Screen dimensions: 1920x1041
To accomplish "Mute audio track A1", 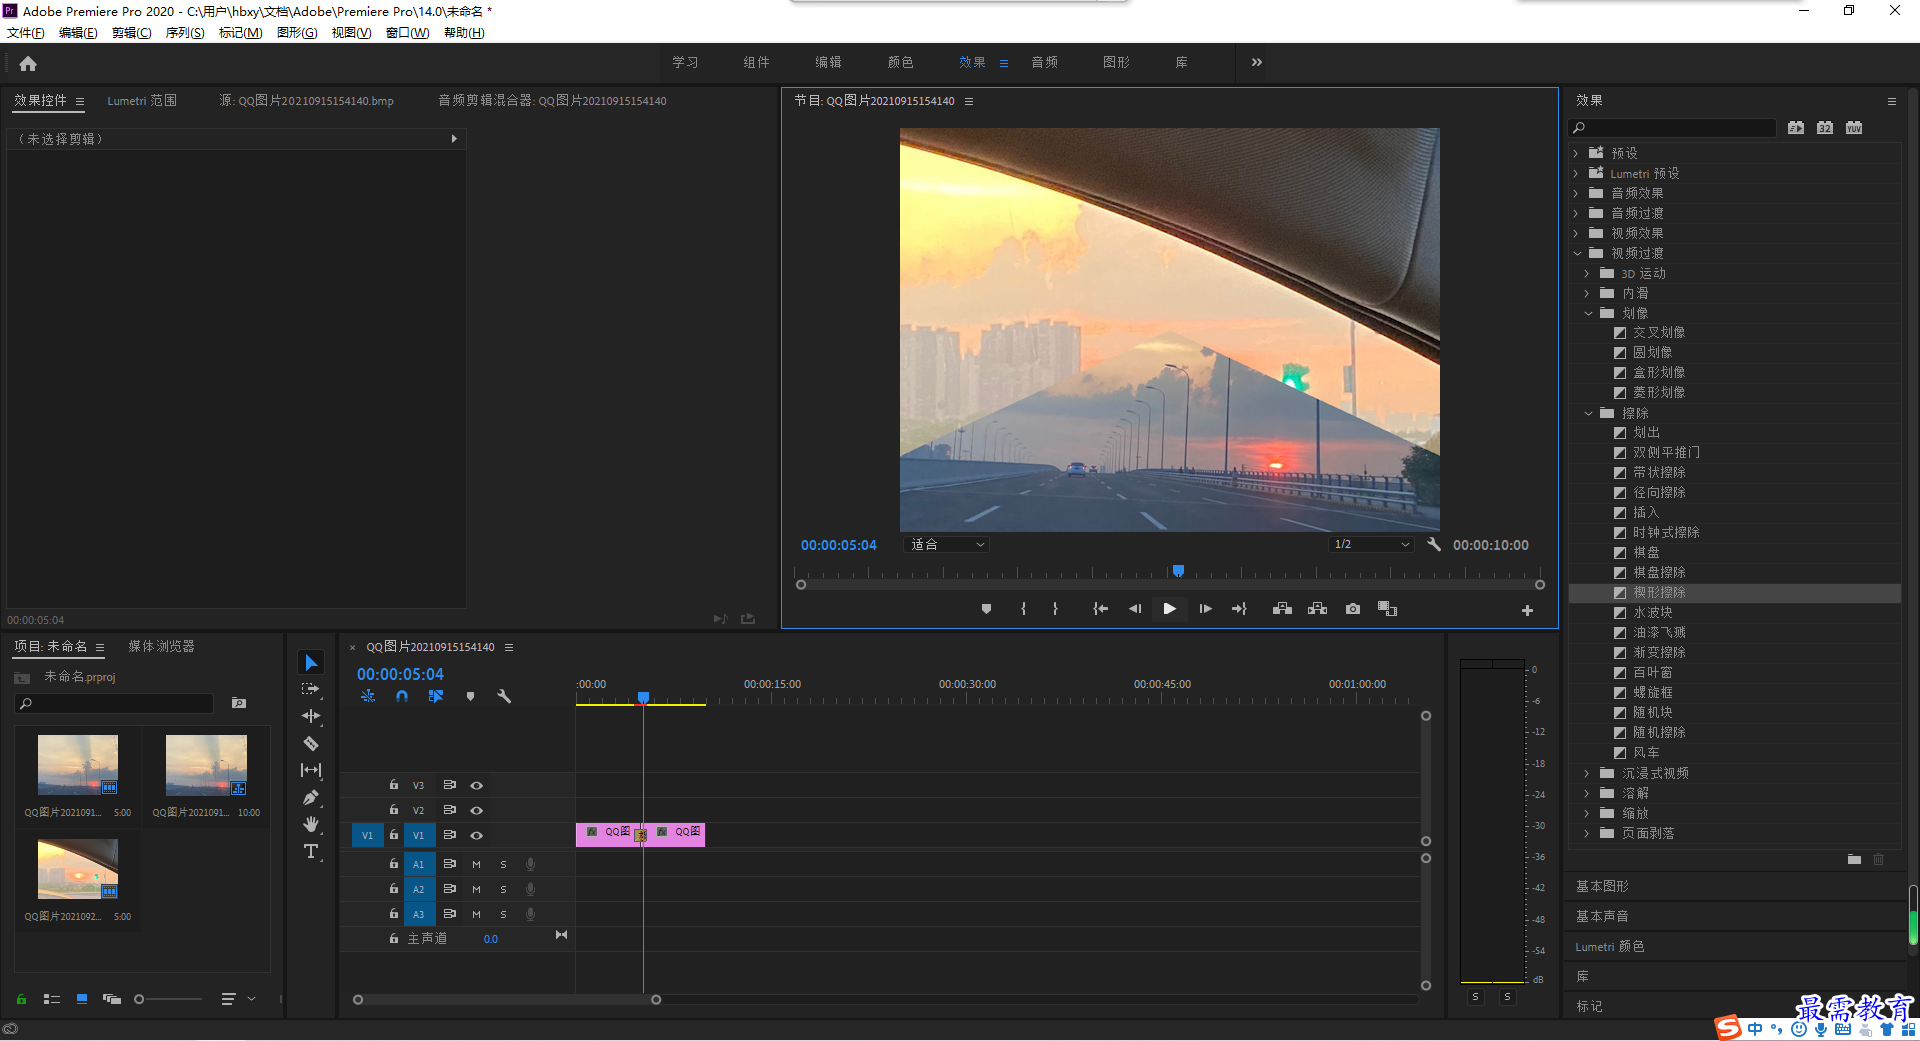I will pyautogui.click(x=476, y=864).
